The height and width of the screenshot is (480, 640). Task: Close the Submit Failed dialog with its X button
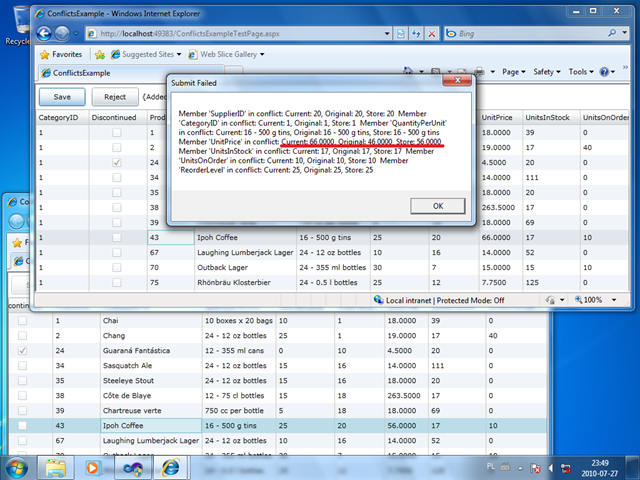(x=457, y=80)
